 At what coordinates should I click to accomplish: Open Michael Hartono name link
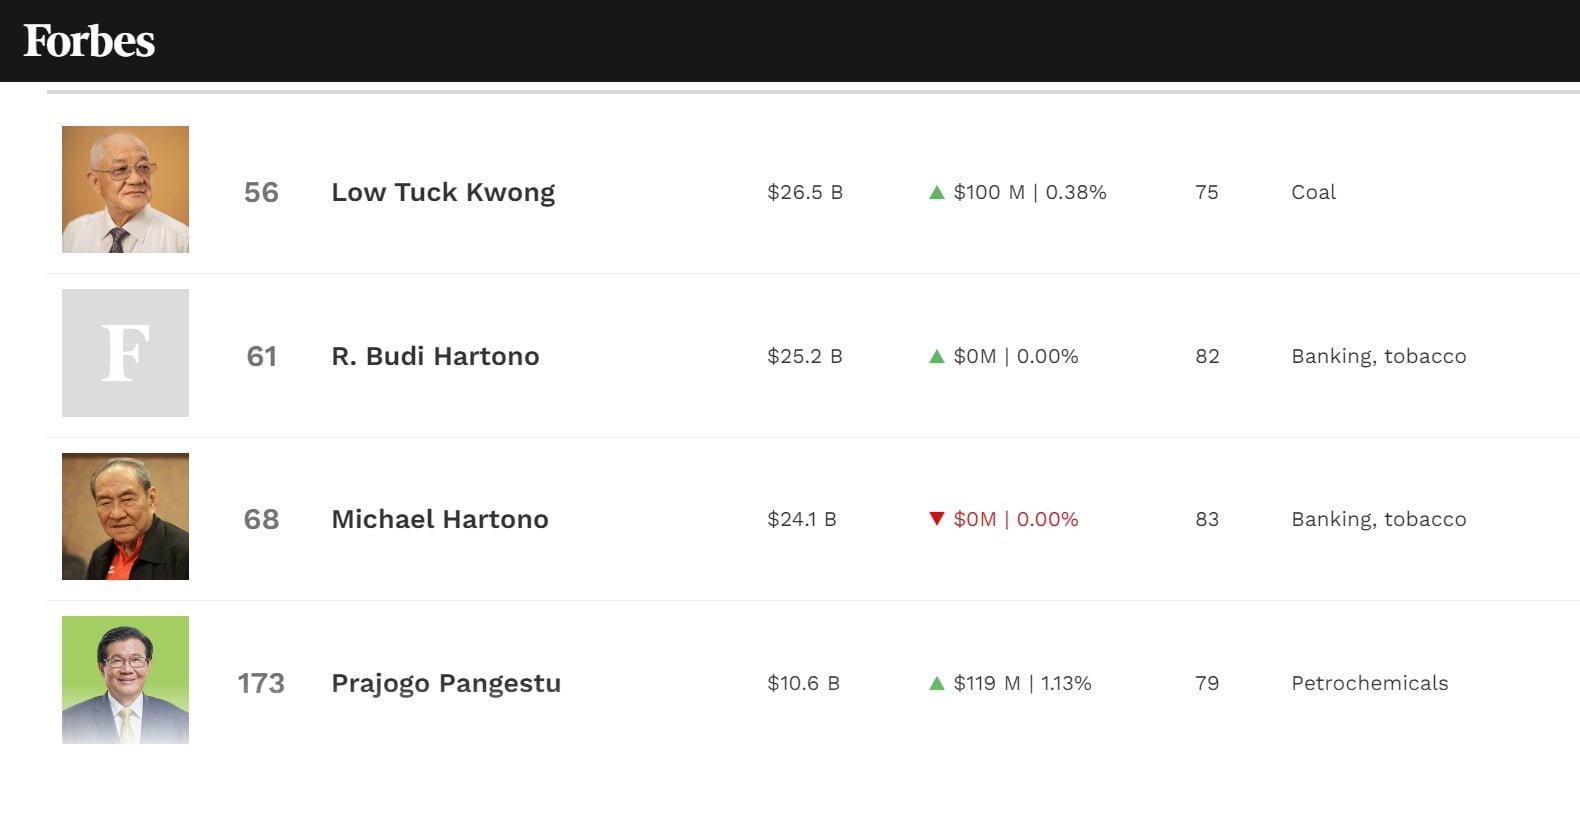click(440, 519)
